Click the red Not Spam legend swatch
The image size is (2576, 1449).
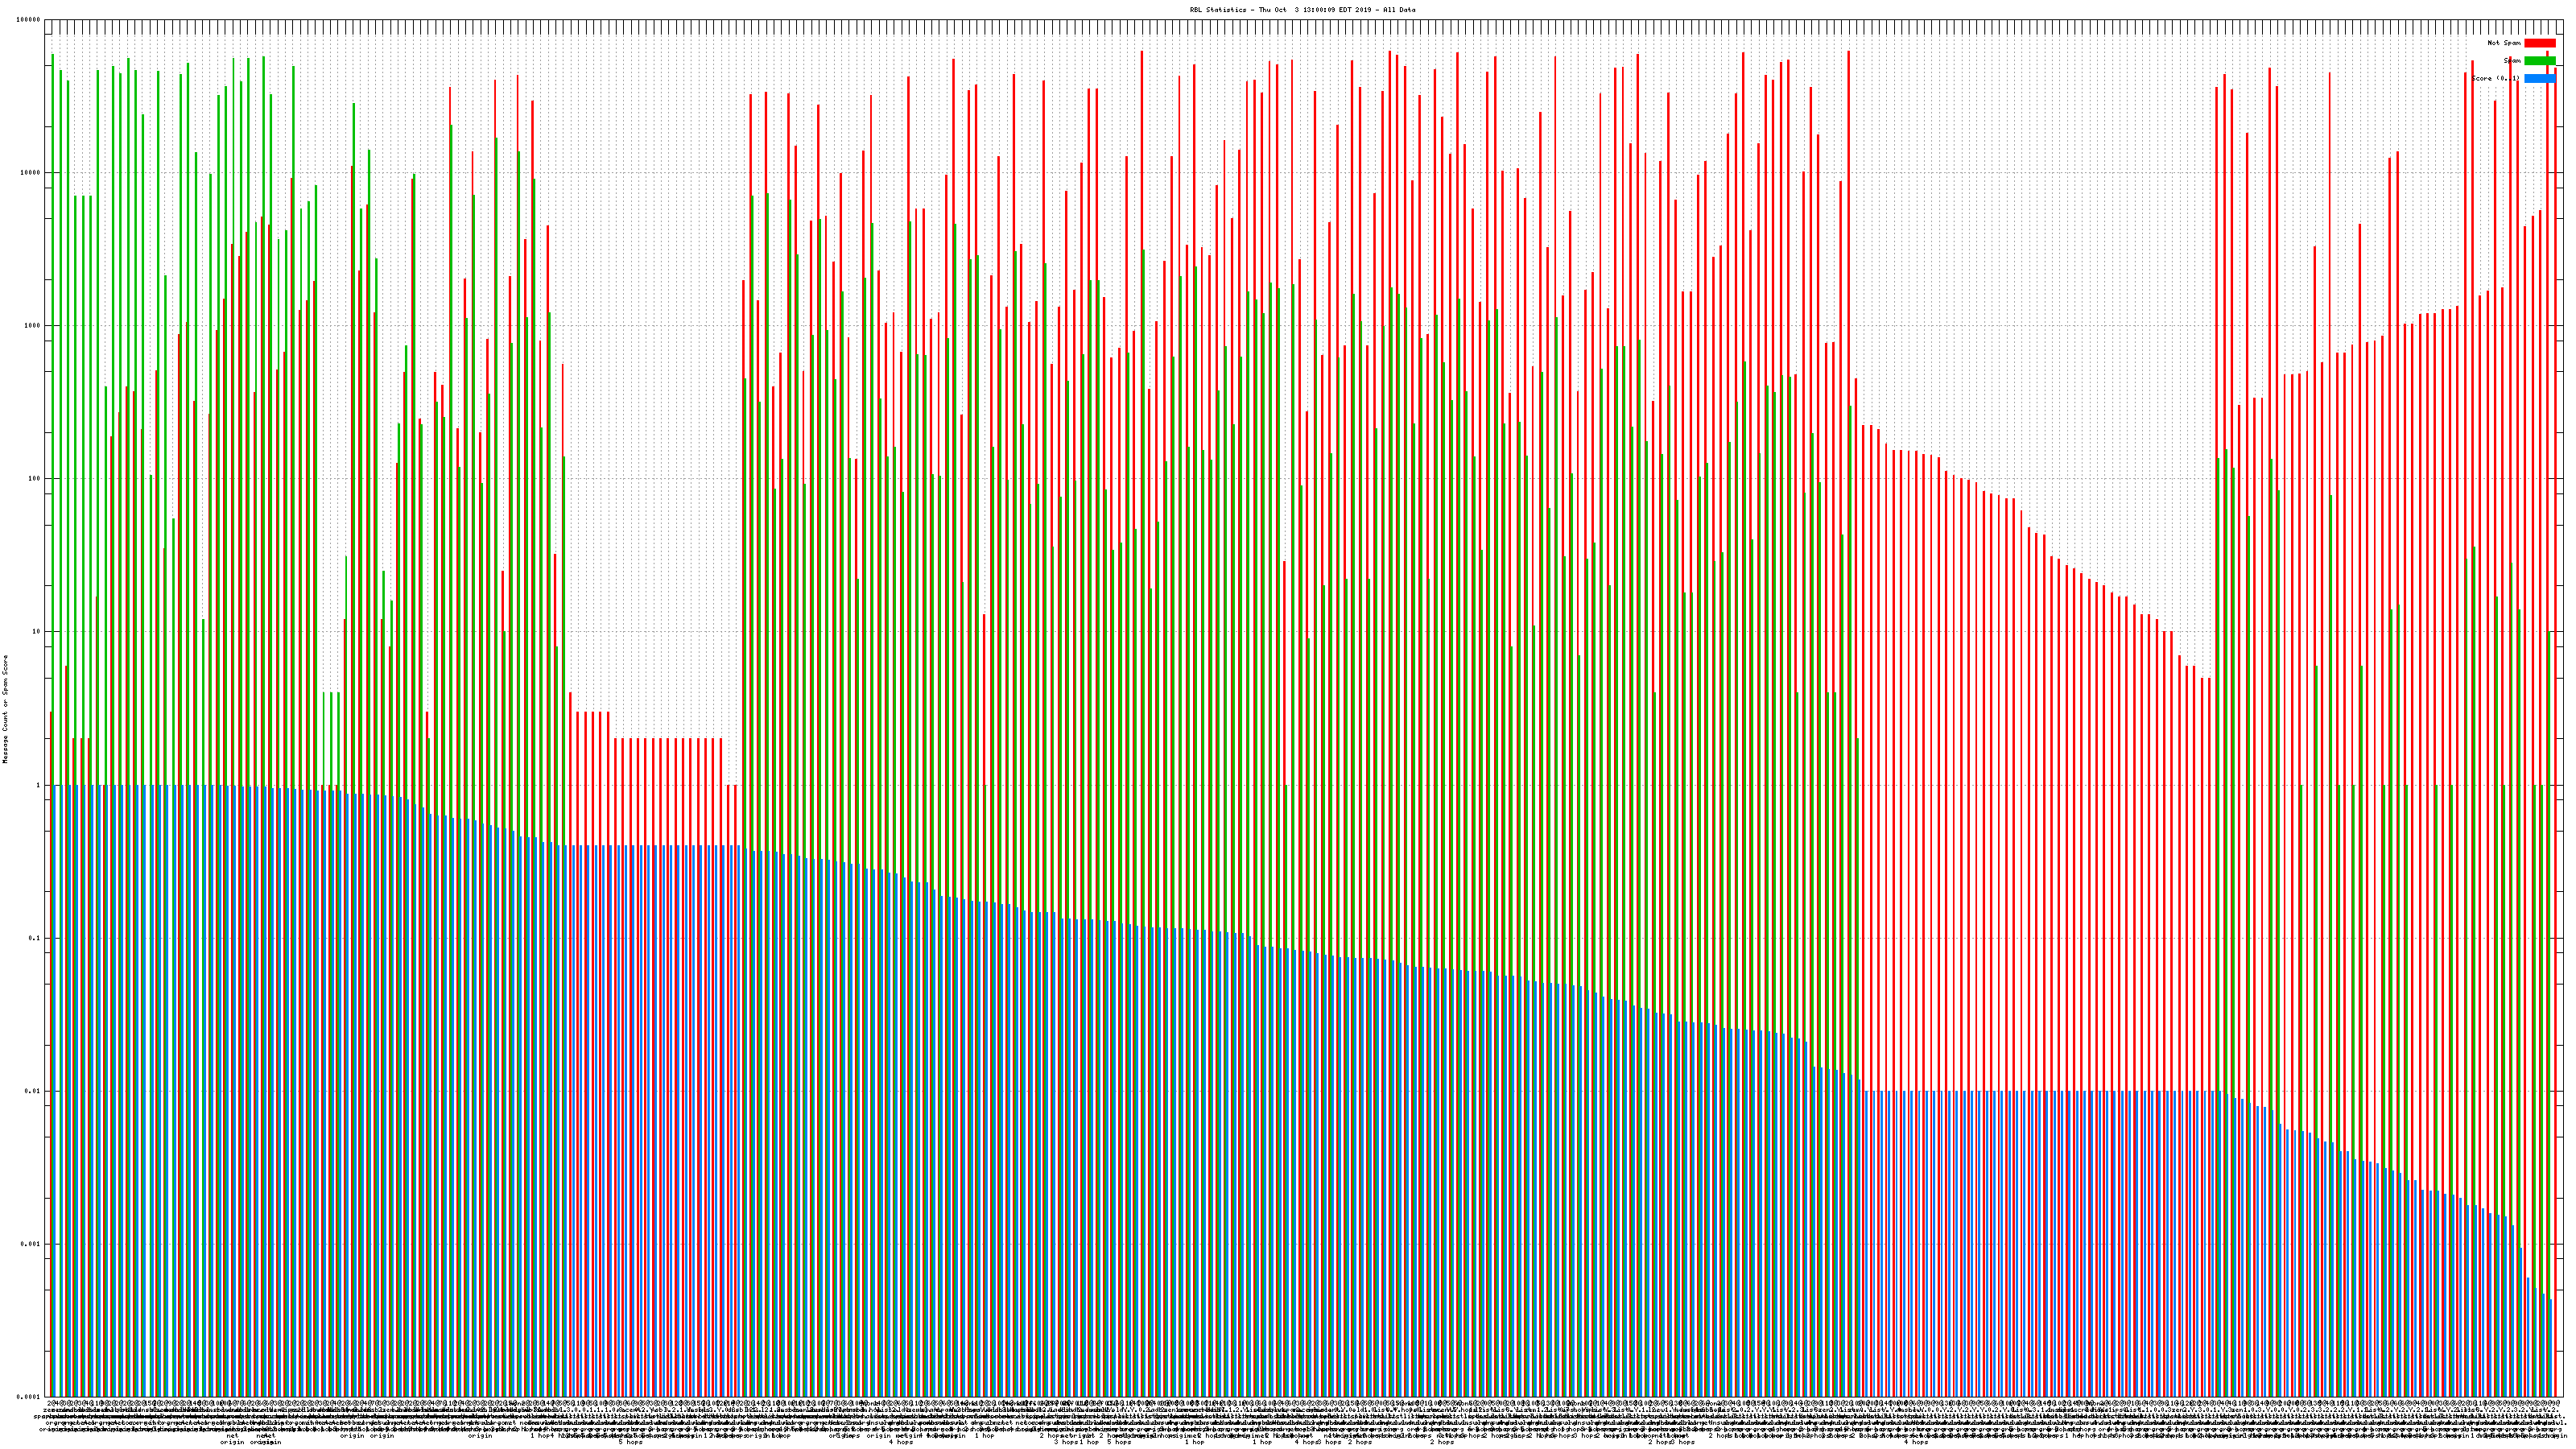2539,43
